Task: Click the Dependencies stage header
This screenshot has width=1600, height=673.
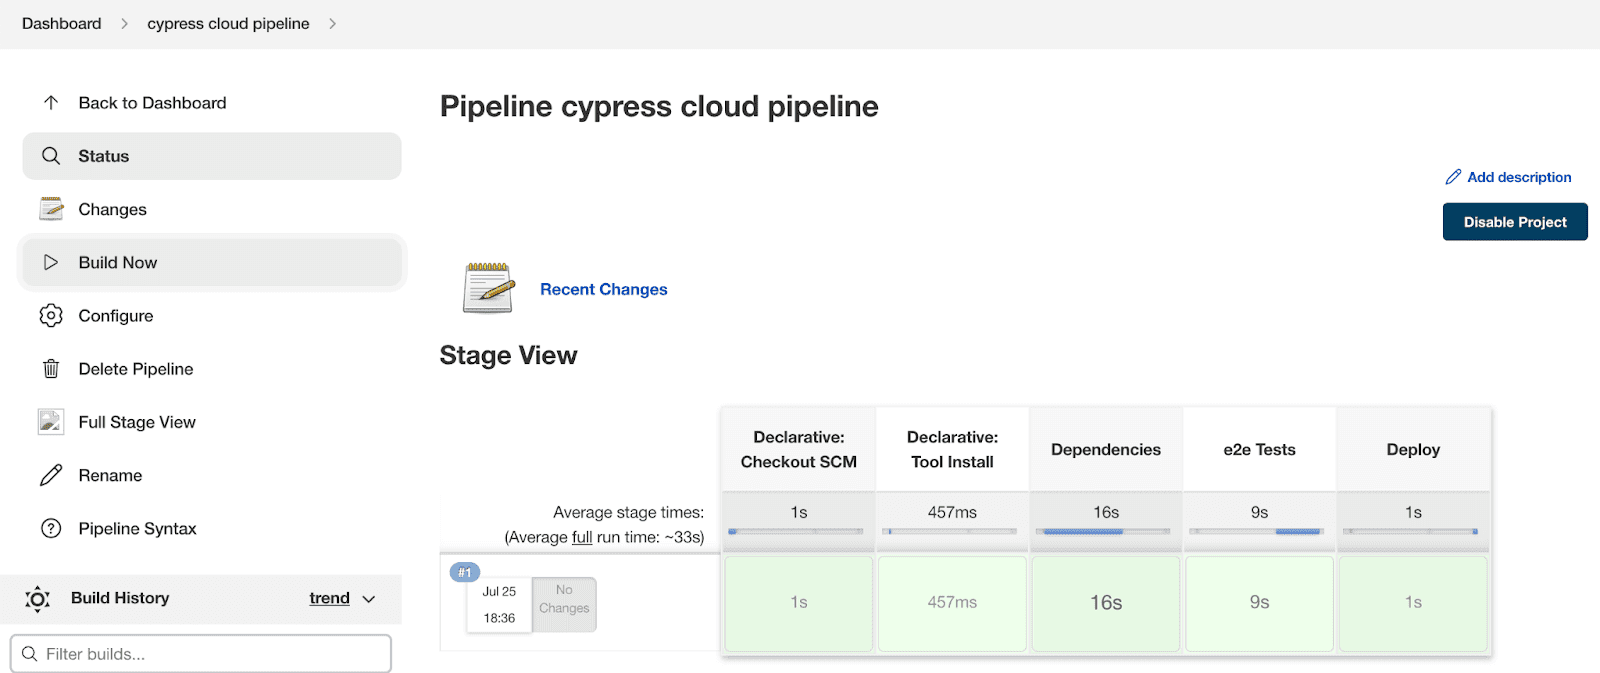Action: [x=1106, y=449]
